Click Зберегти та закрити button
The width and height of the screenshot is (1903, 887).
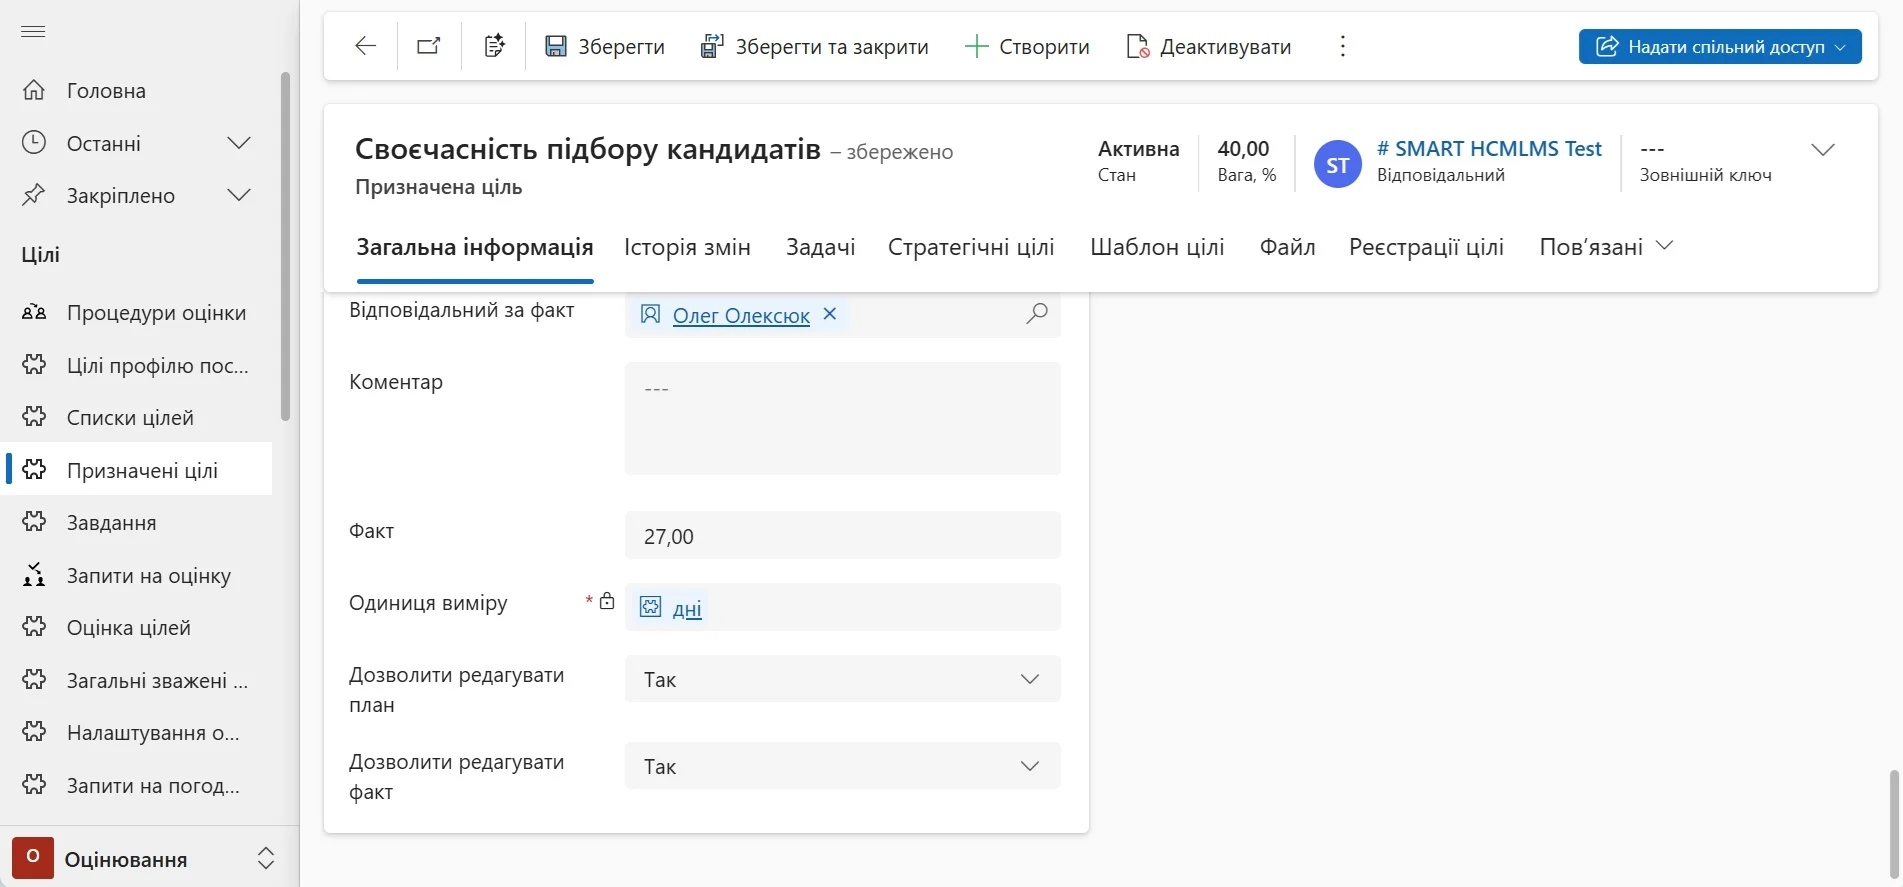point(814,46)
